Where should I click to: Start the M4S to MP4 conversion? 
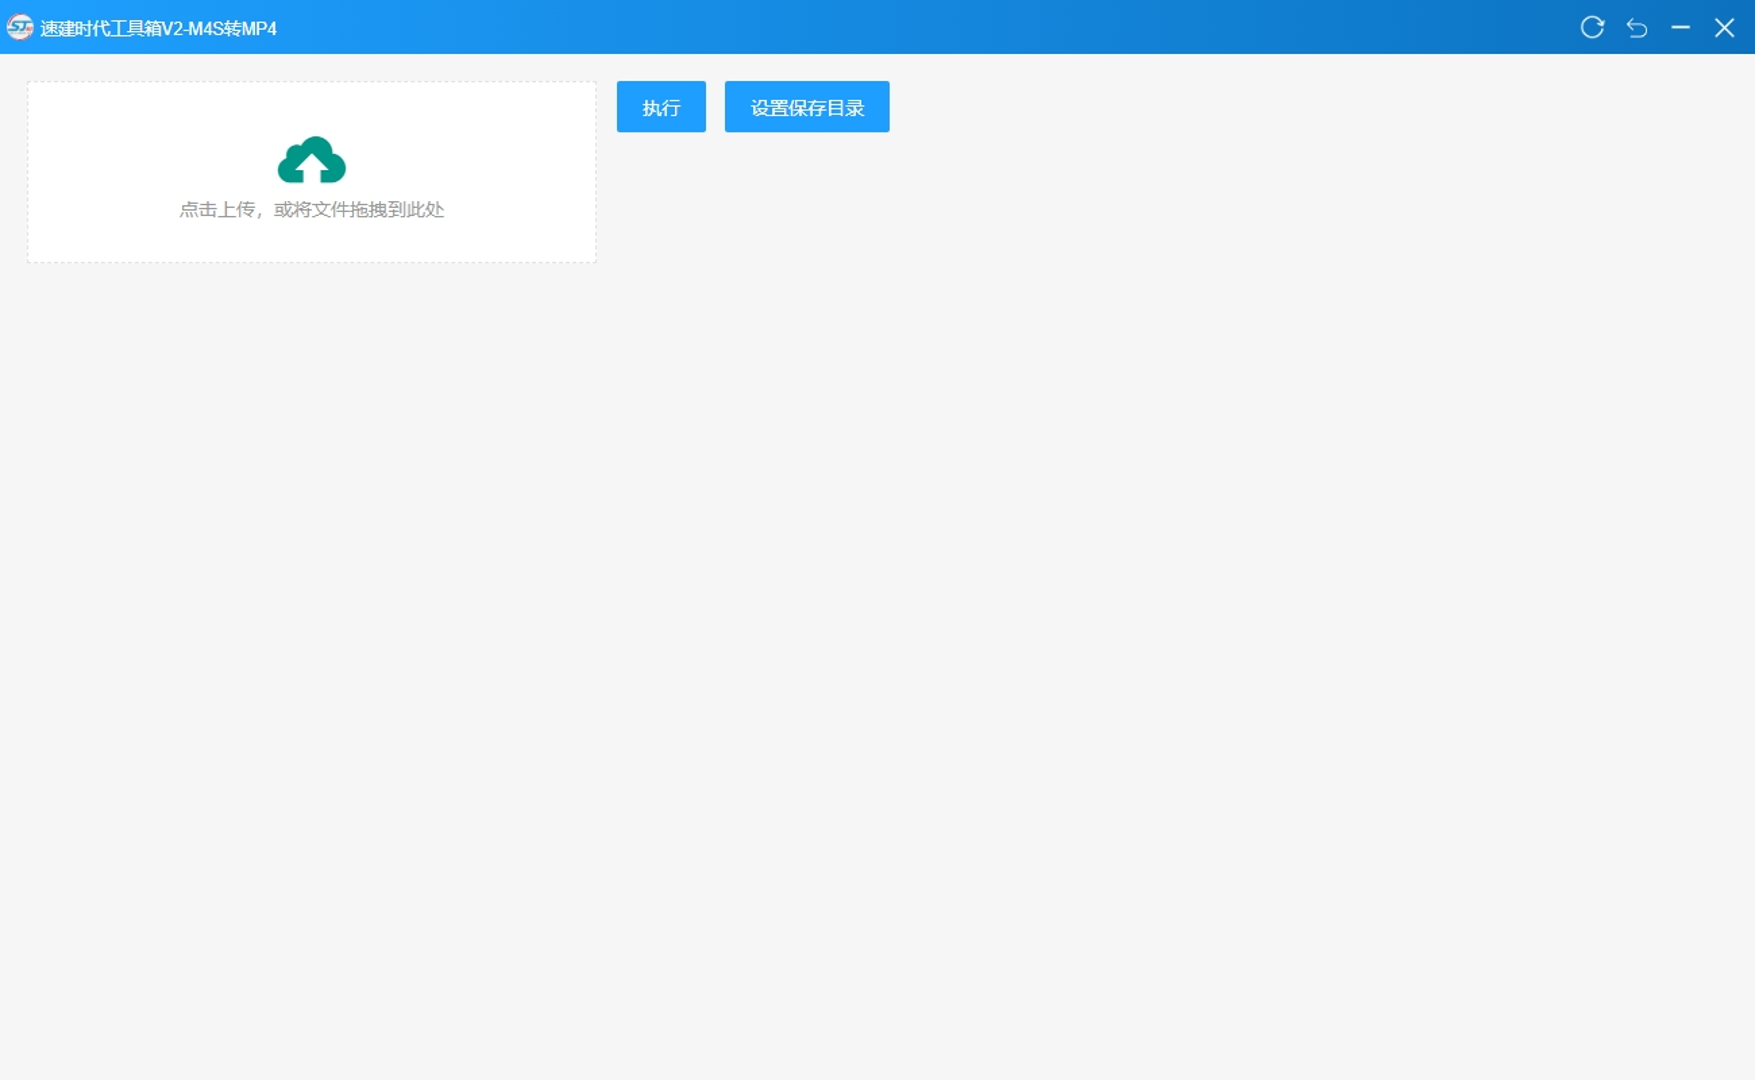point(661,107)
